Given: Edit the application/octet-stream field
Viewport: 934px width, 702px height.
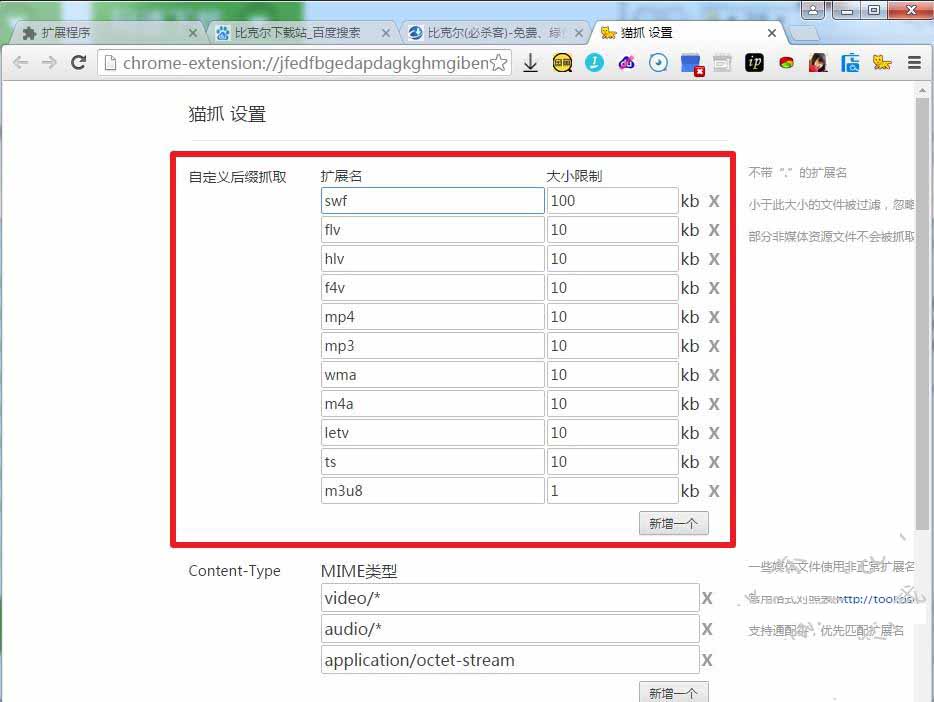Looking at the screenshot, I should (510, 660).
